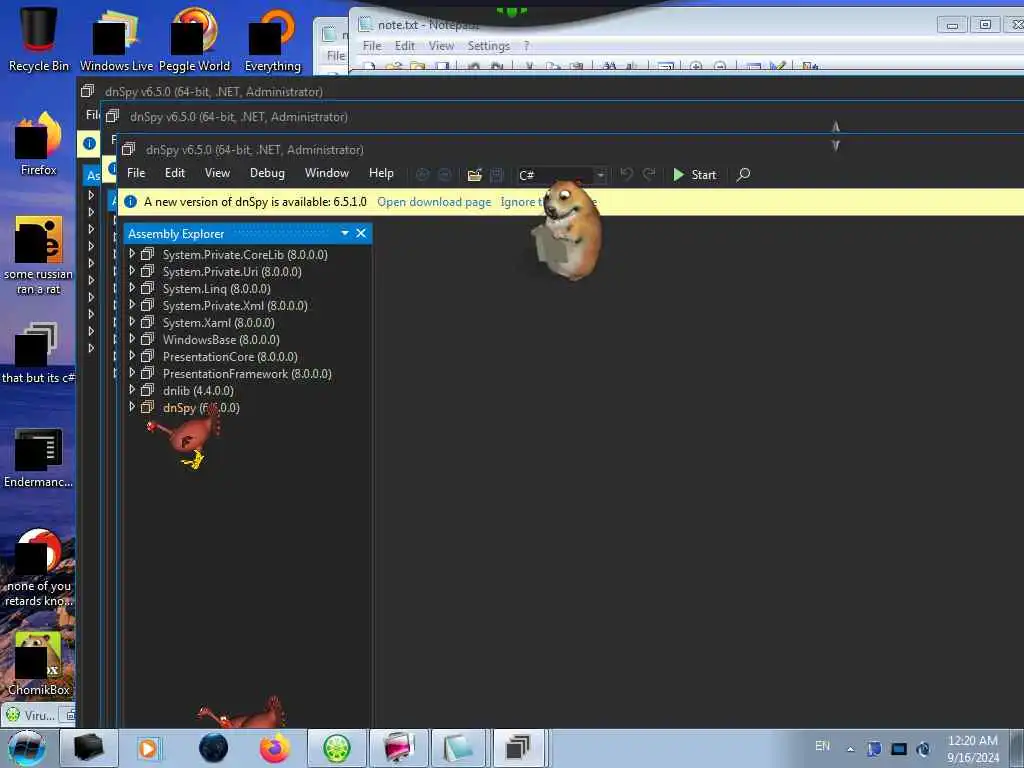Click the media player icon in the taskbar
The height and width of the screenshot is (768, 1024).
tap(148, 748)
